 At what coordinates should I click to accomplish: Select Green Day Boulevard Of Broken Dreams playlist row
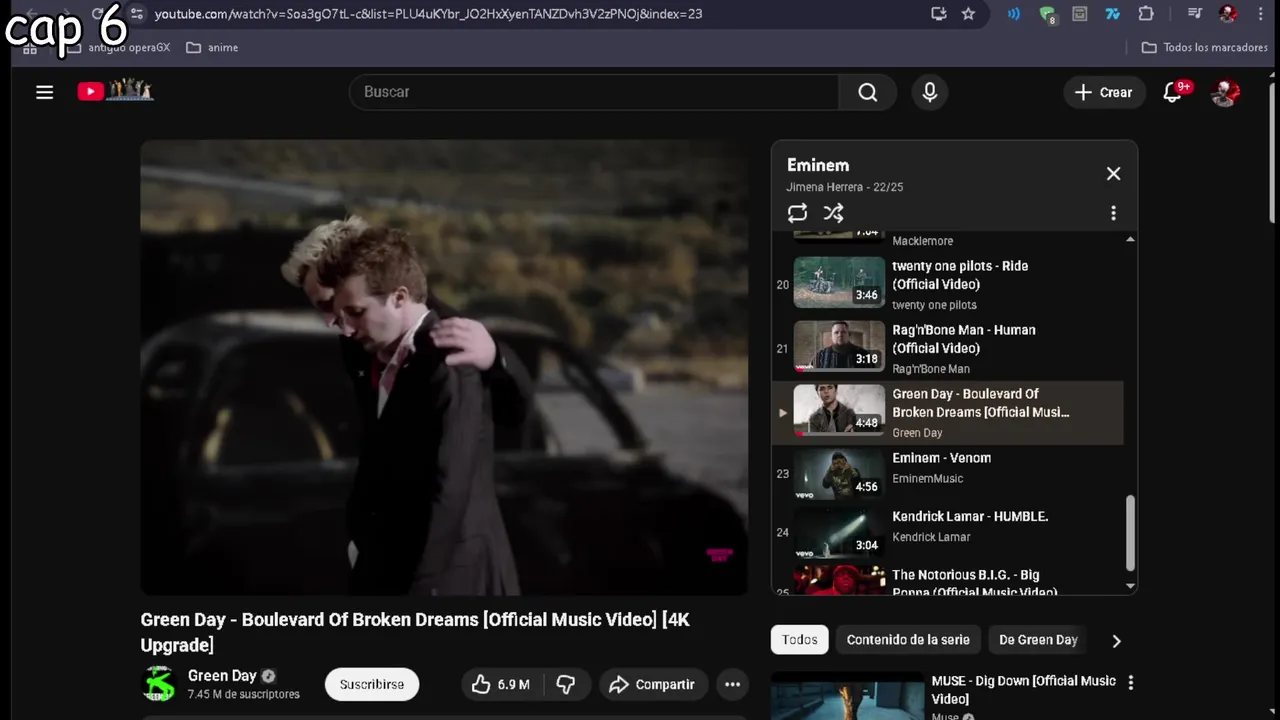[x=947, y=412]
